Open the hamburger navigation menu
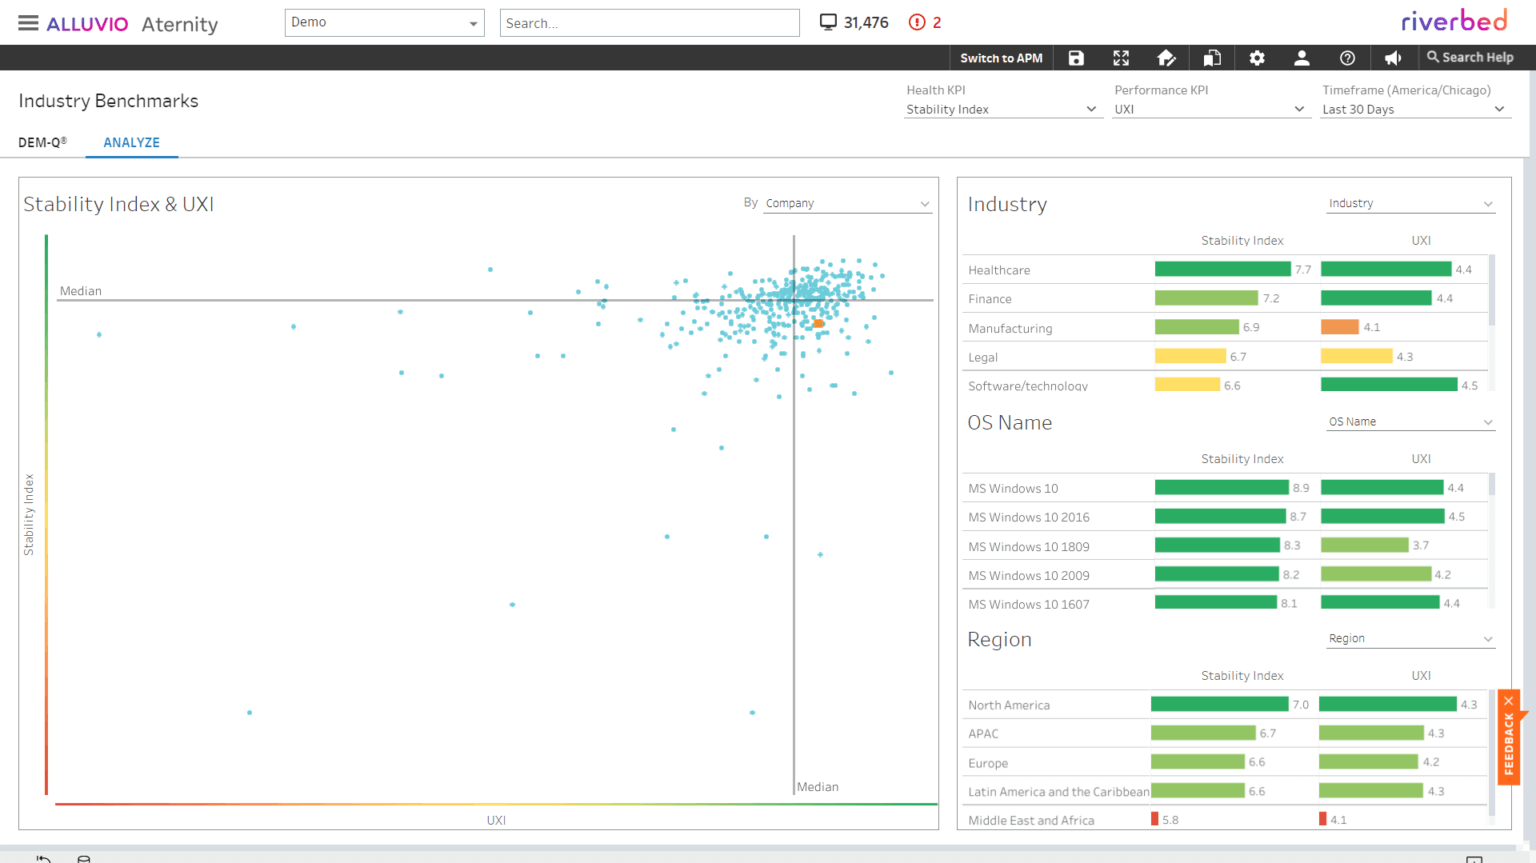Image resolution: width=1536 pixels, height=863 pixels. (x=27, y=24)
